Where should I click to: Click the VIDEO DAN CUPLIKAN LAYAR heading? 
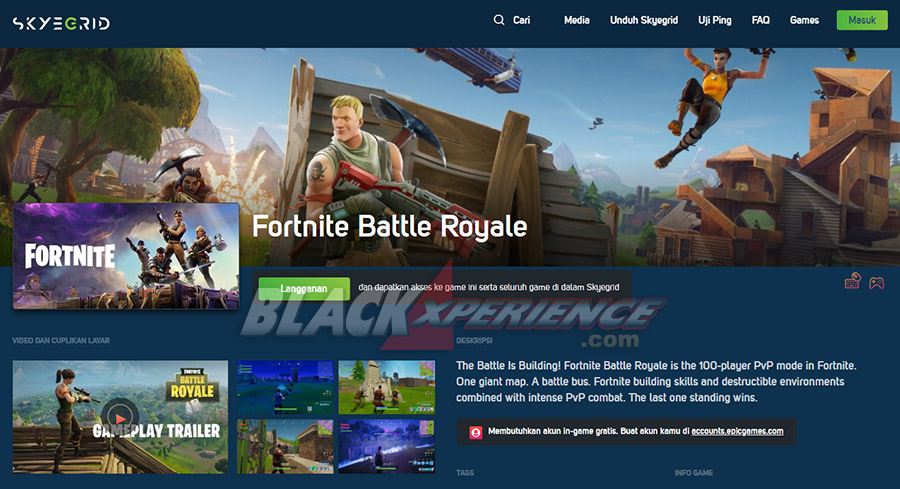click(61, 340)
